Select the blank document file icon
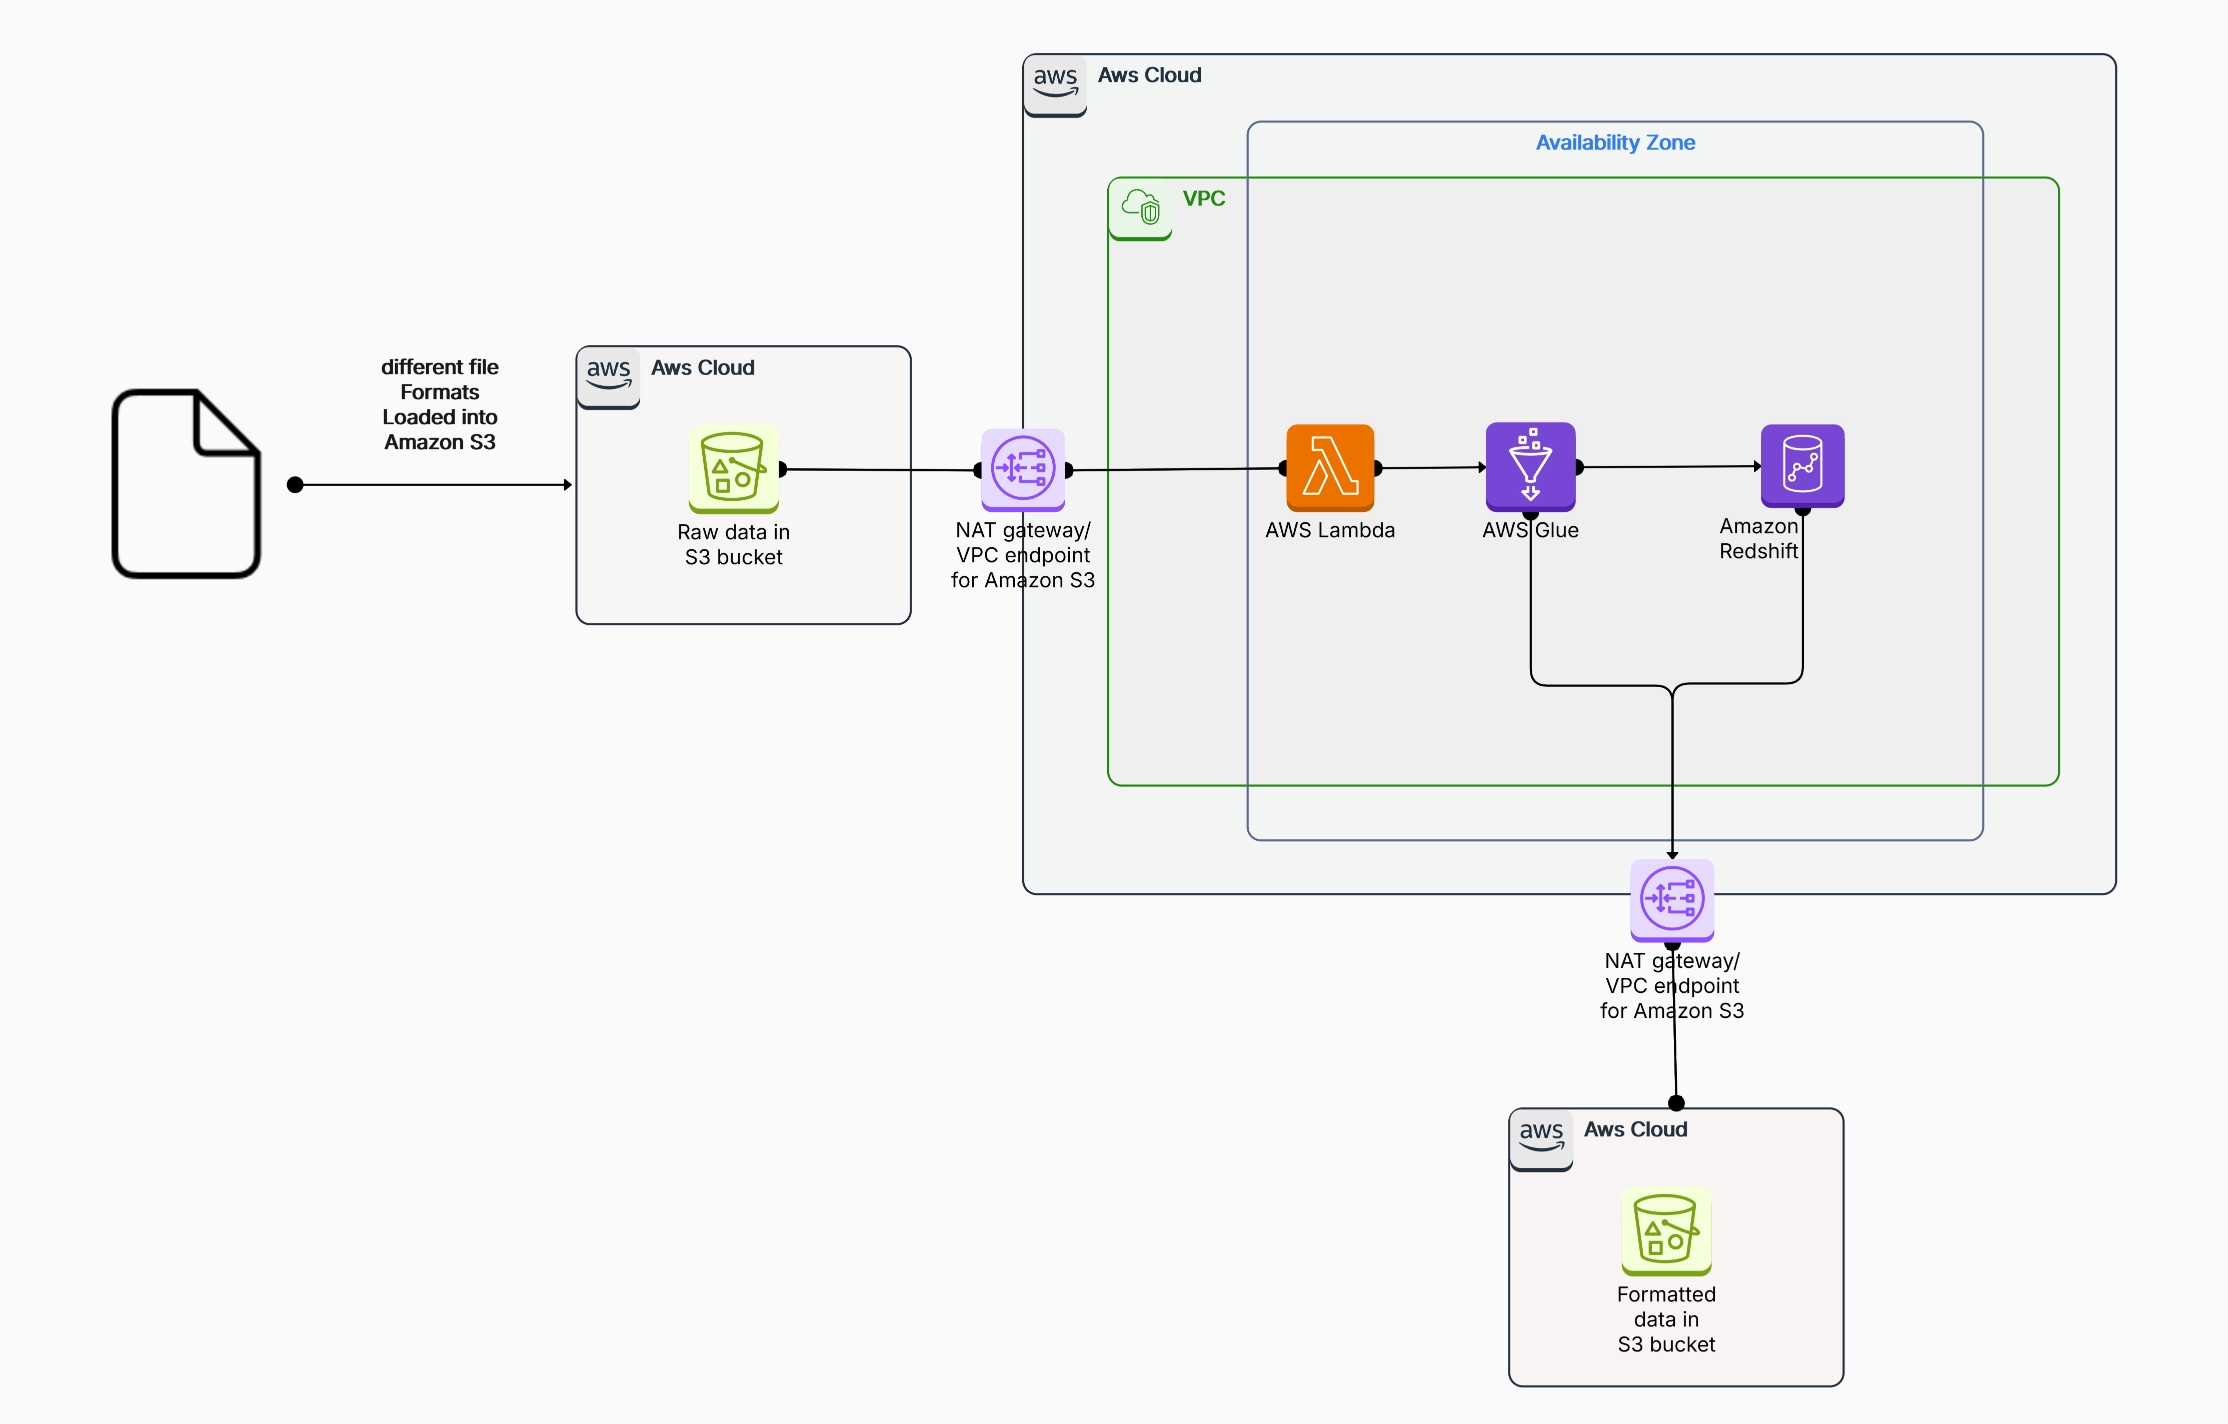This screenshot has width=2228, height=1424. tap(187, 484)
